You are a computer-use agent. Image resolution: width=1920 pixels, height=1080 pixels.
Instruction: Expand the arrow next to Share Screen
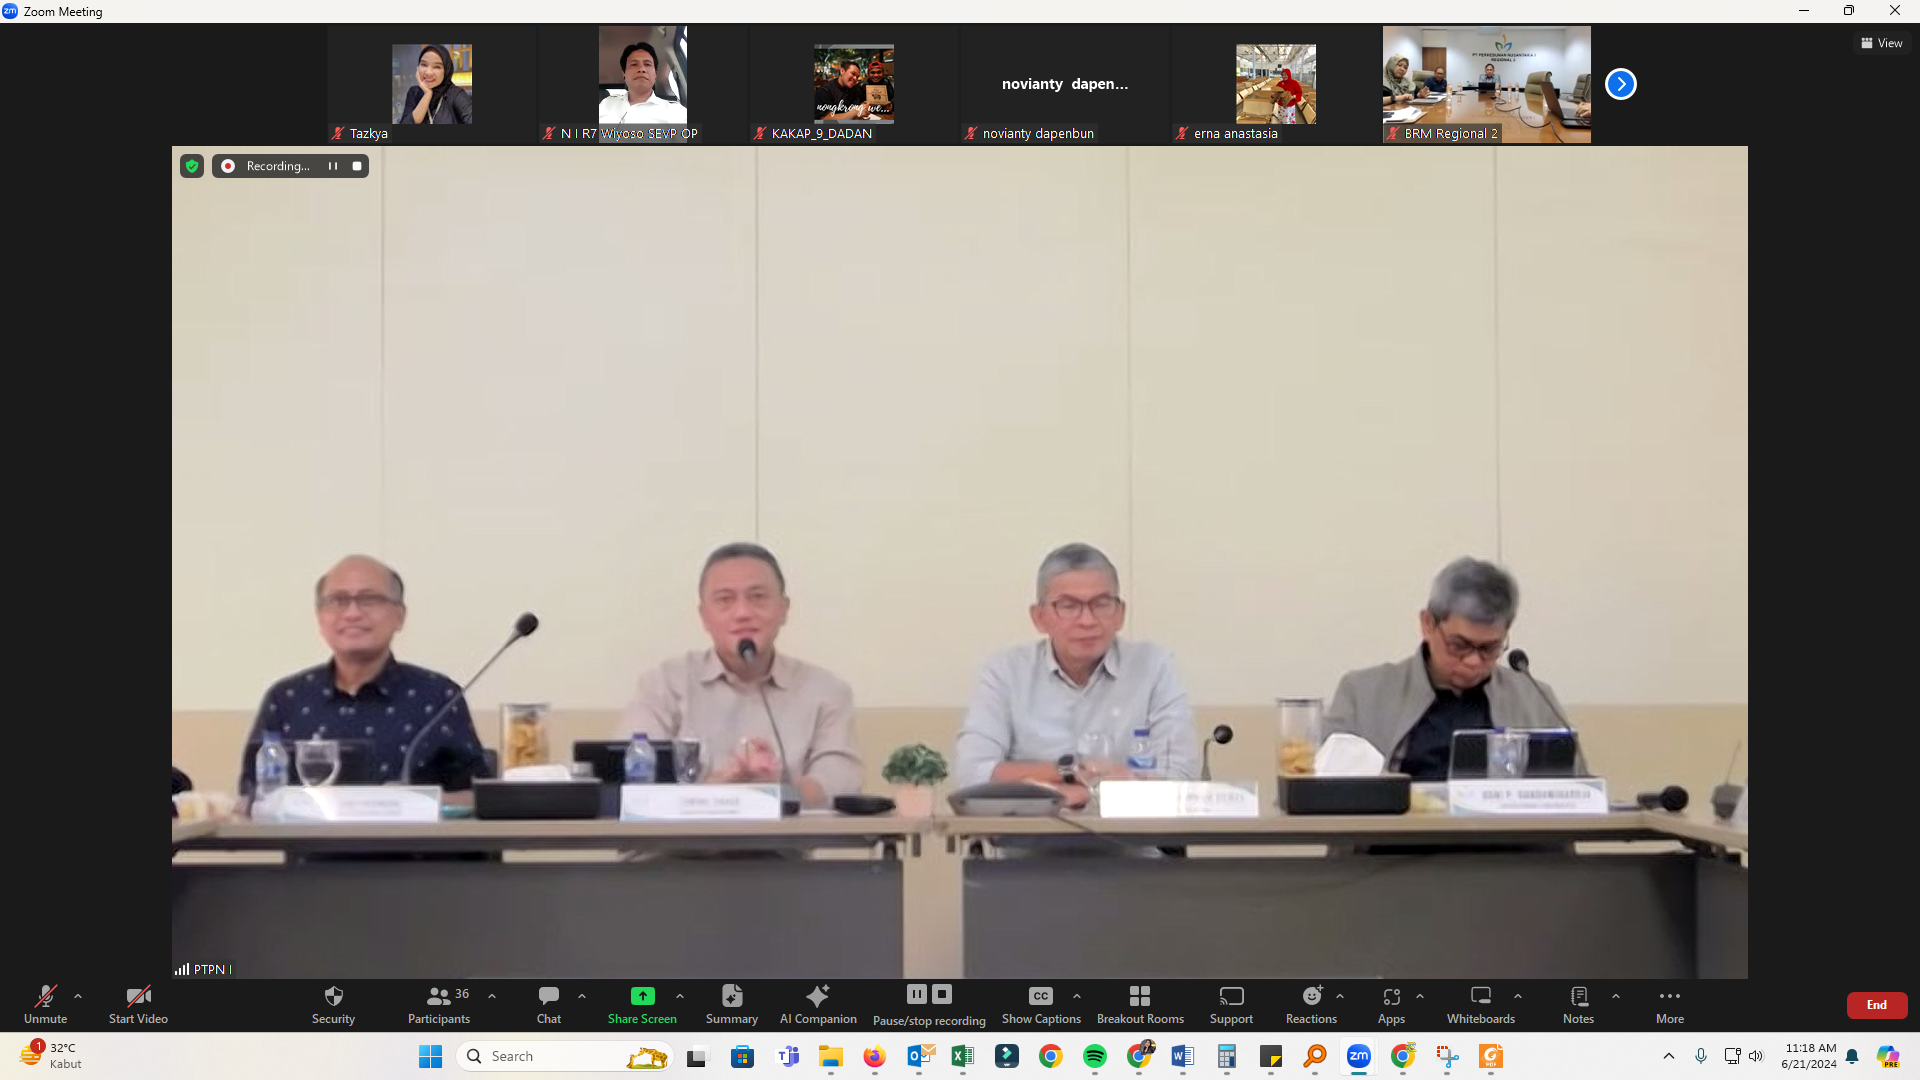point(680,996)
